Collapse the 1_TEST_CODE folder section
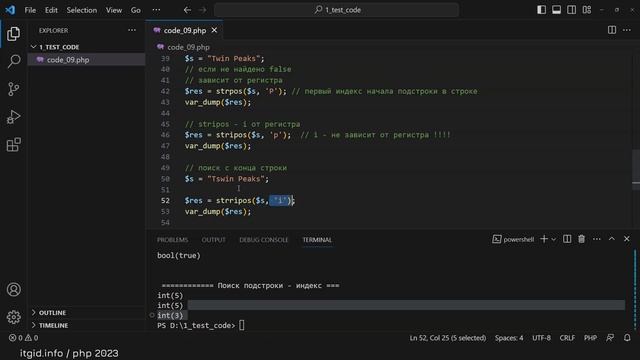The height and width of the screenshot is (360, 640). (87, 47)
